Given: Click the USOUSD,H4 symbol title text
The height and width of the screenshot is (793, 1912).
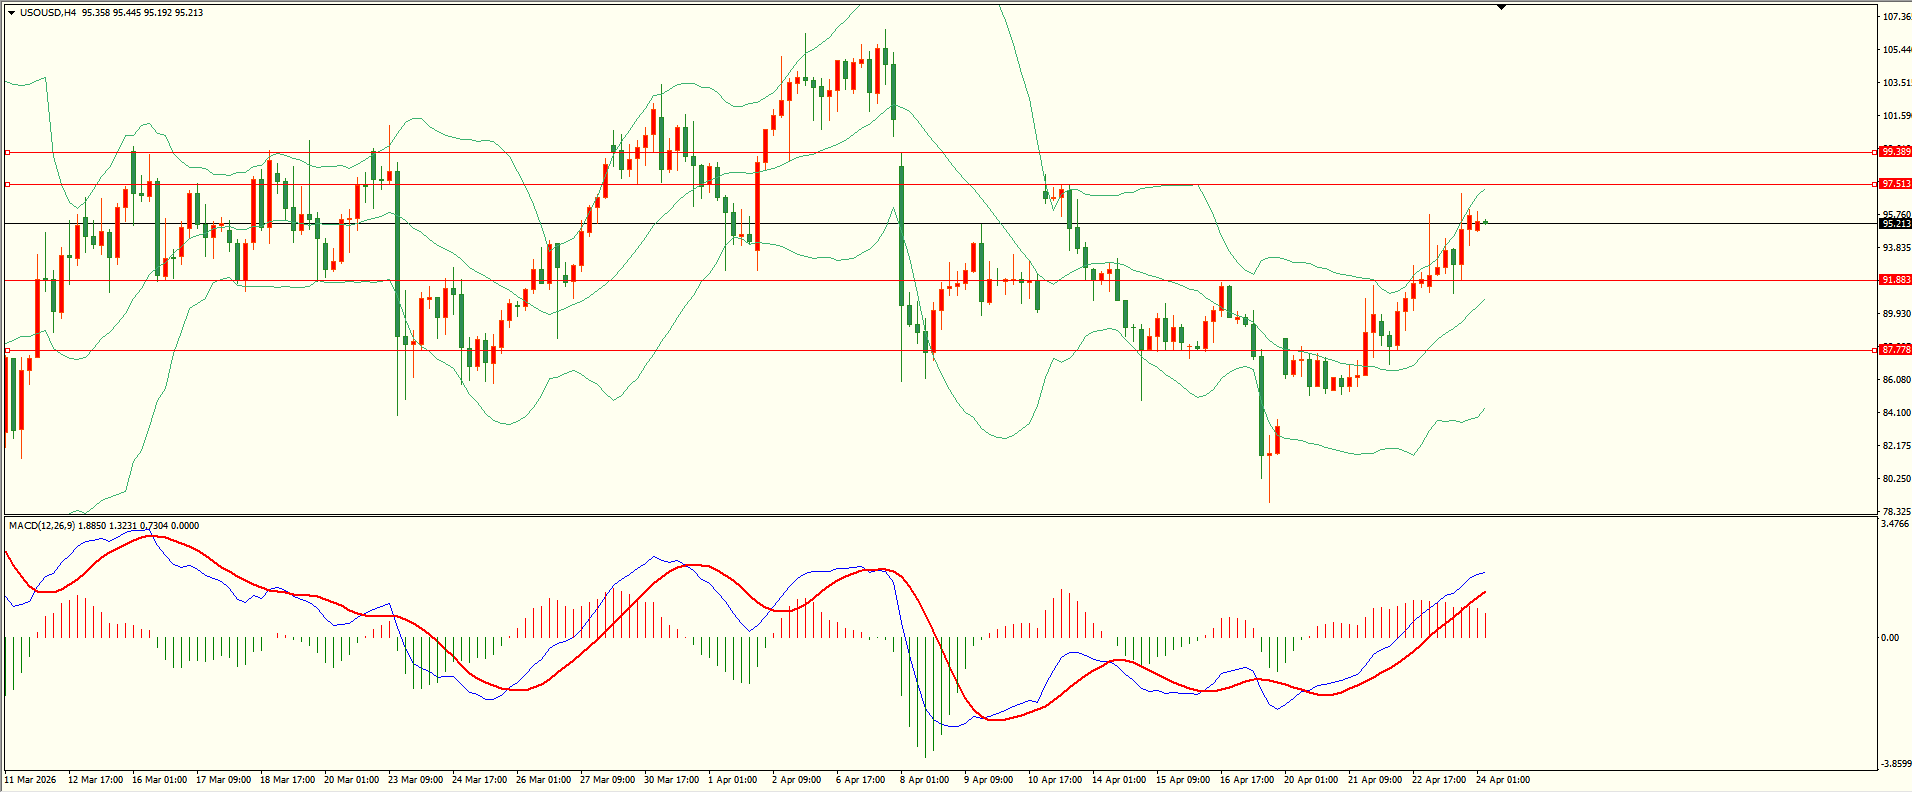Looking at the screenshot, I should pos(48,13).
